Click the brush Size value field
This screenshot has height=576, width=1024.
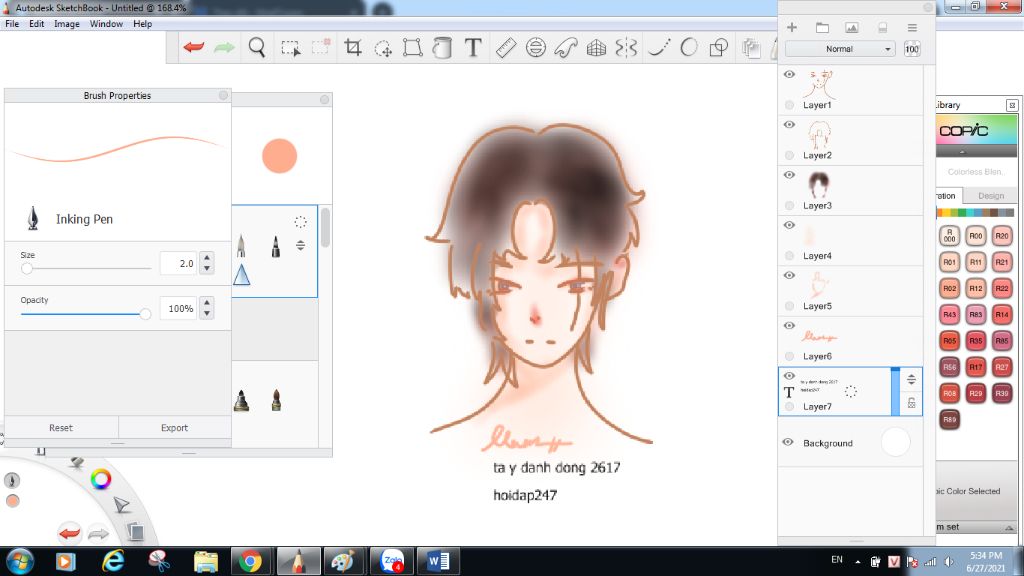pyautogui.click(x=178, y=263)
